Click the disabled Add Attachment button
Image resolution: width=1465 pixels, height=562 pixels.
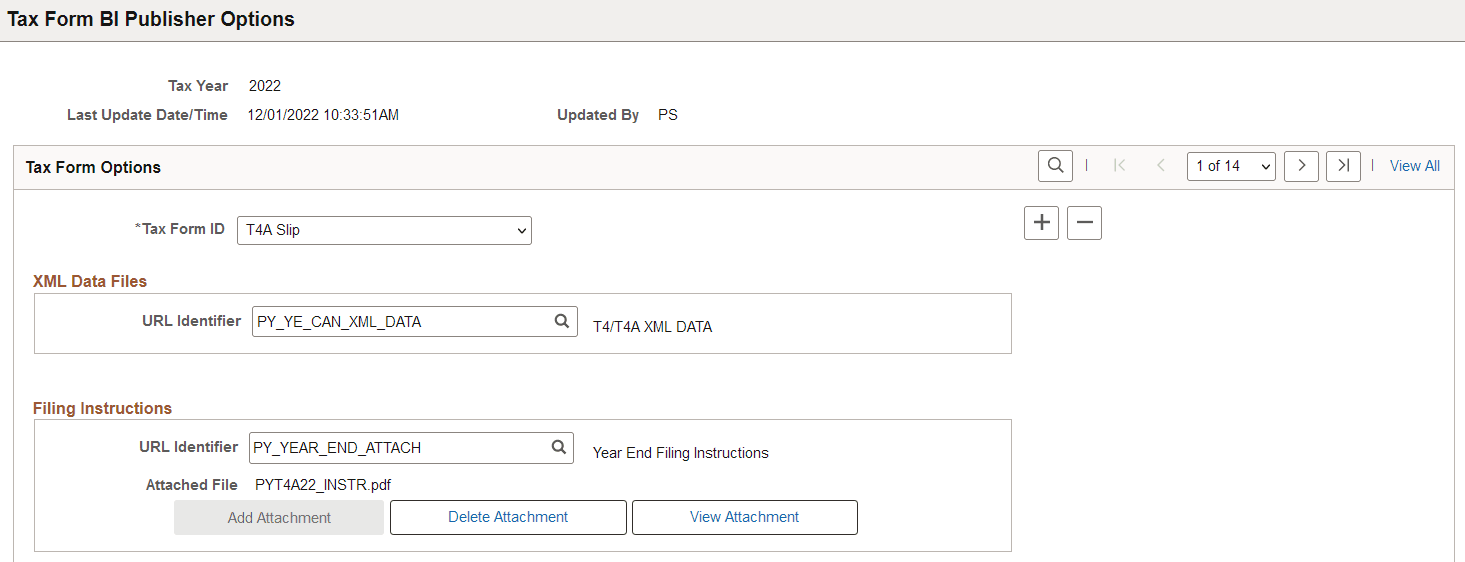(x=279, y=518)
